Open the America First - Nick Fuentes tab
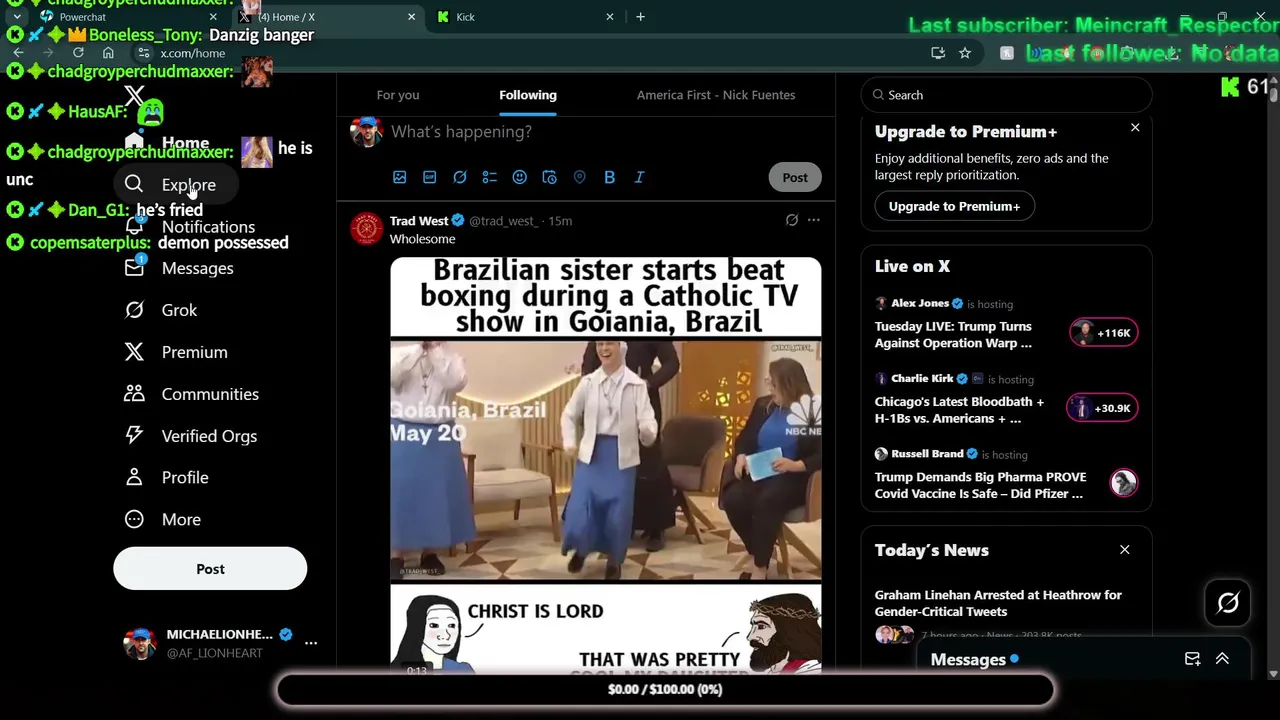The image size is (1280, 720). coord(716,95)
